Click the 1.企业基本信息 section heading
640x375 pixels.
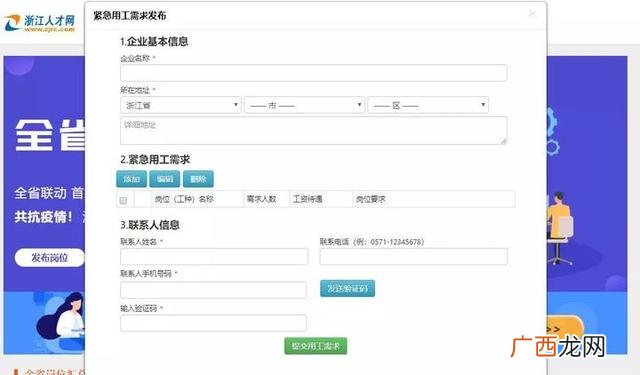(154, 41)
